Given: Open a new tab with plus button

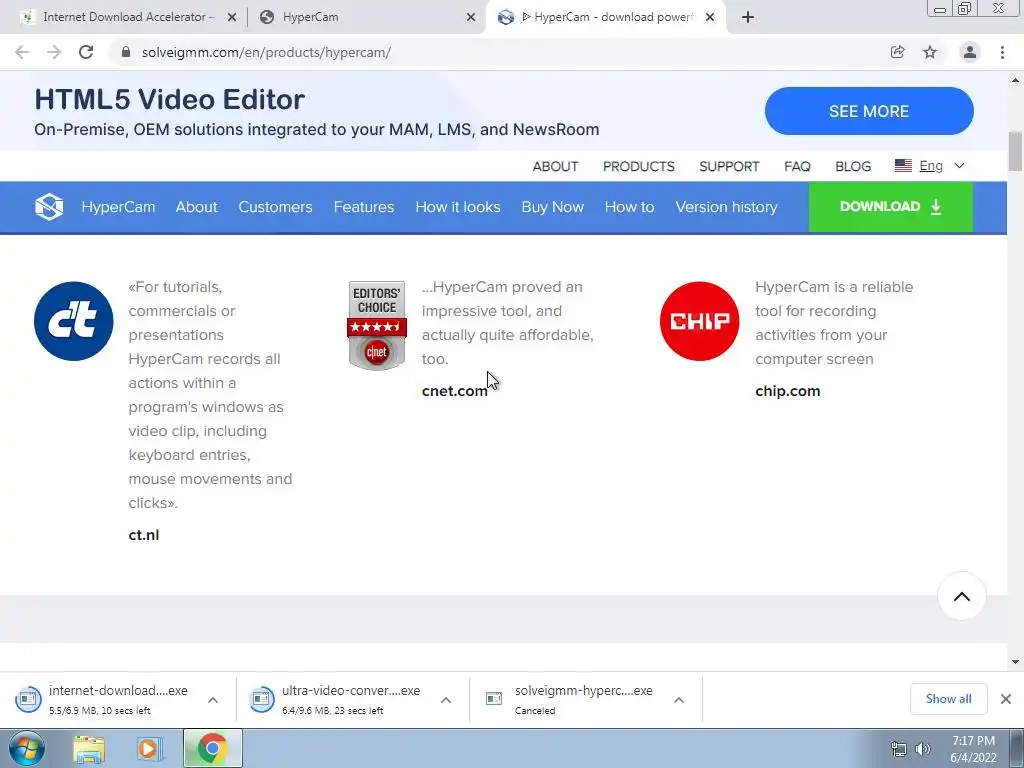Looking at the screenshot, I should coord(748,18).
